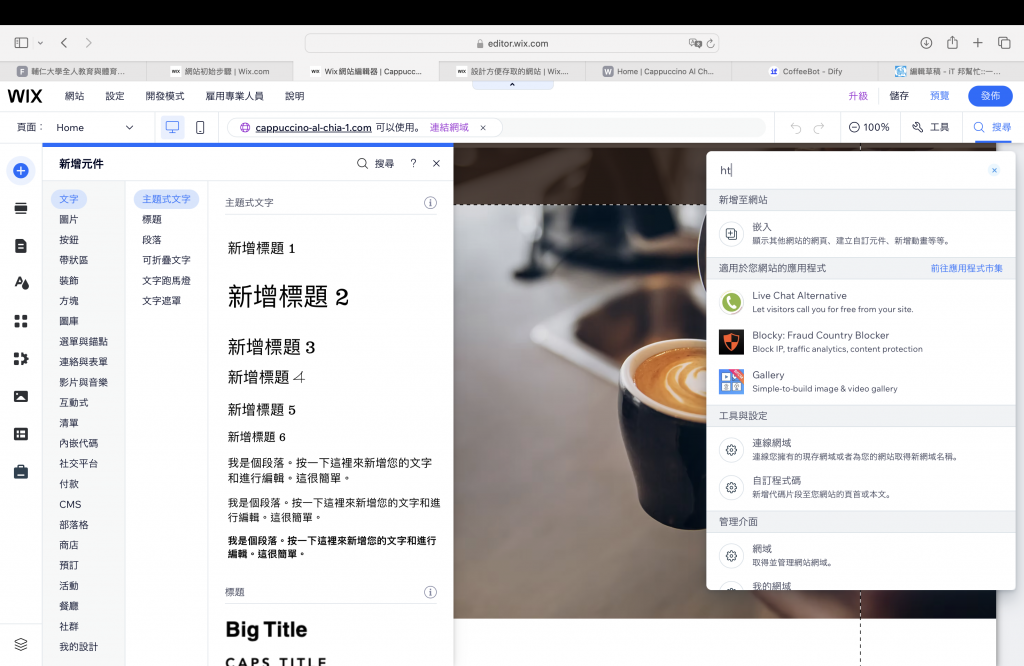Click the search input containing ht
1024x666 pixels.
point(849,170)
